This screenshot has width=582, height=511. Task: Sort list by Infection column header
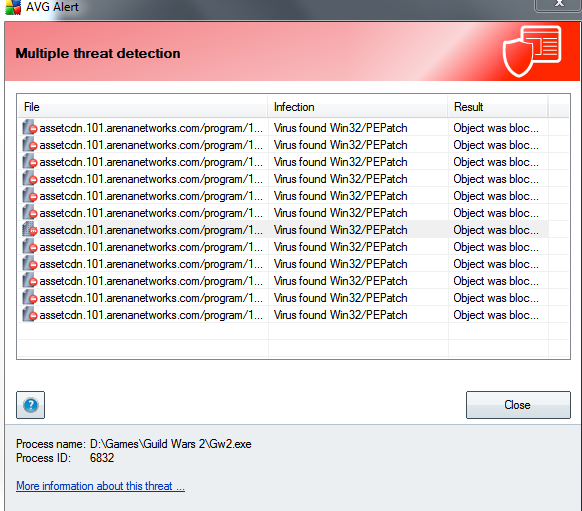click(x=358, y=107)
